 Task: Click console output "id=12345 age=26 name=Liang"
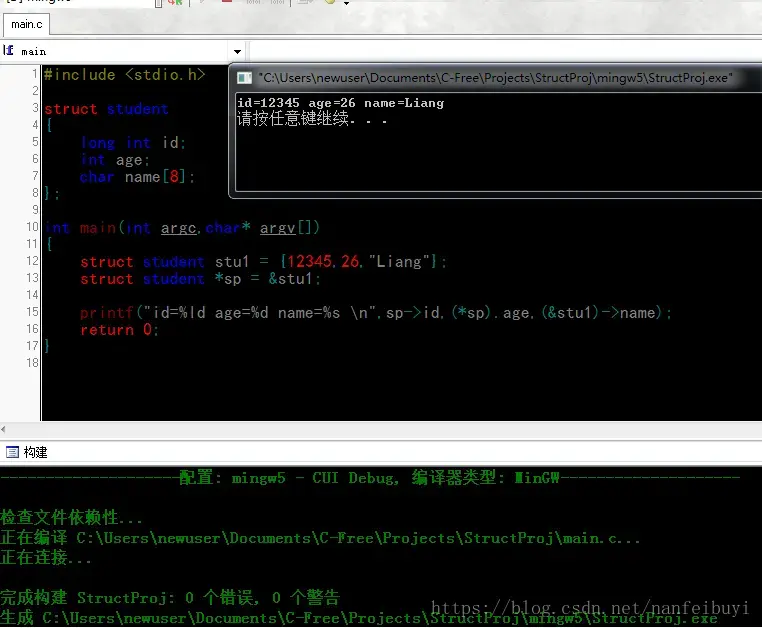pyautogui.click(x=340, y=103)
